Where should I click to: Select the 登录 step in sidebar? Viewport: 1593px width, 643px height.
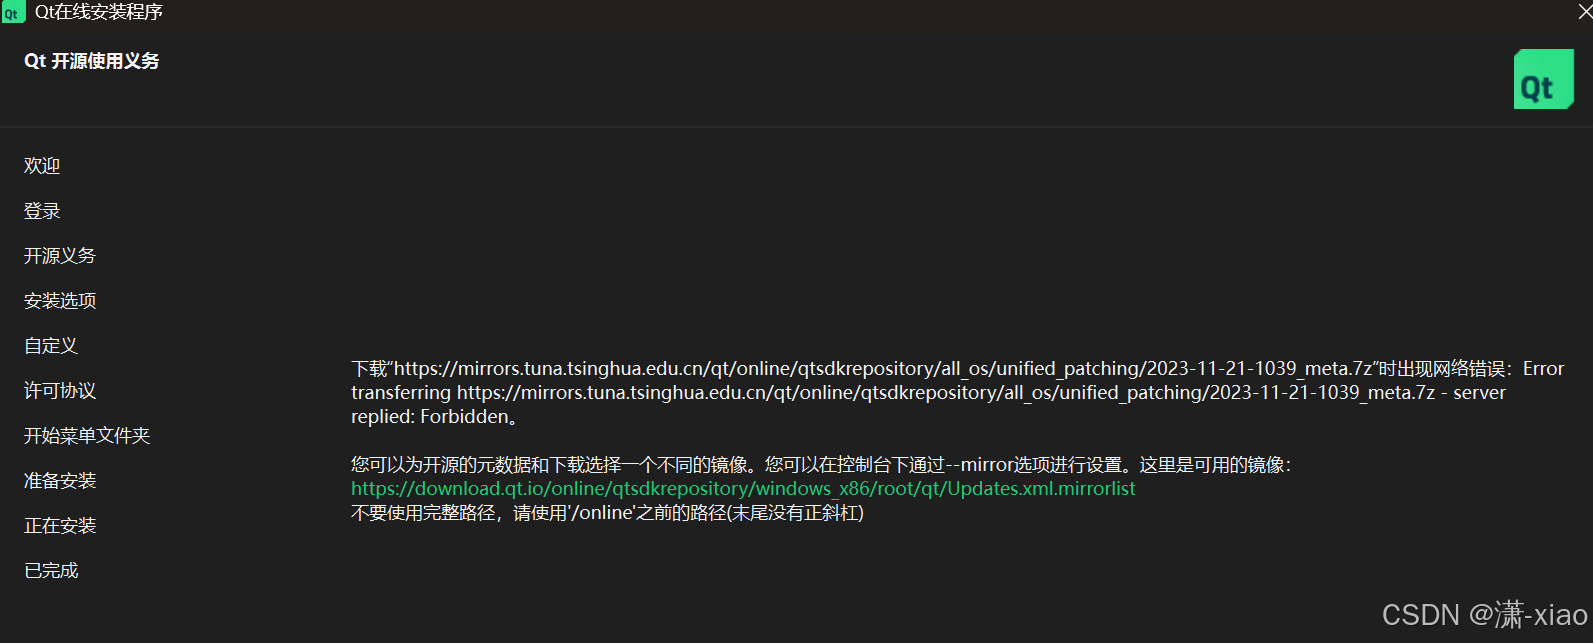pos(42,211)
